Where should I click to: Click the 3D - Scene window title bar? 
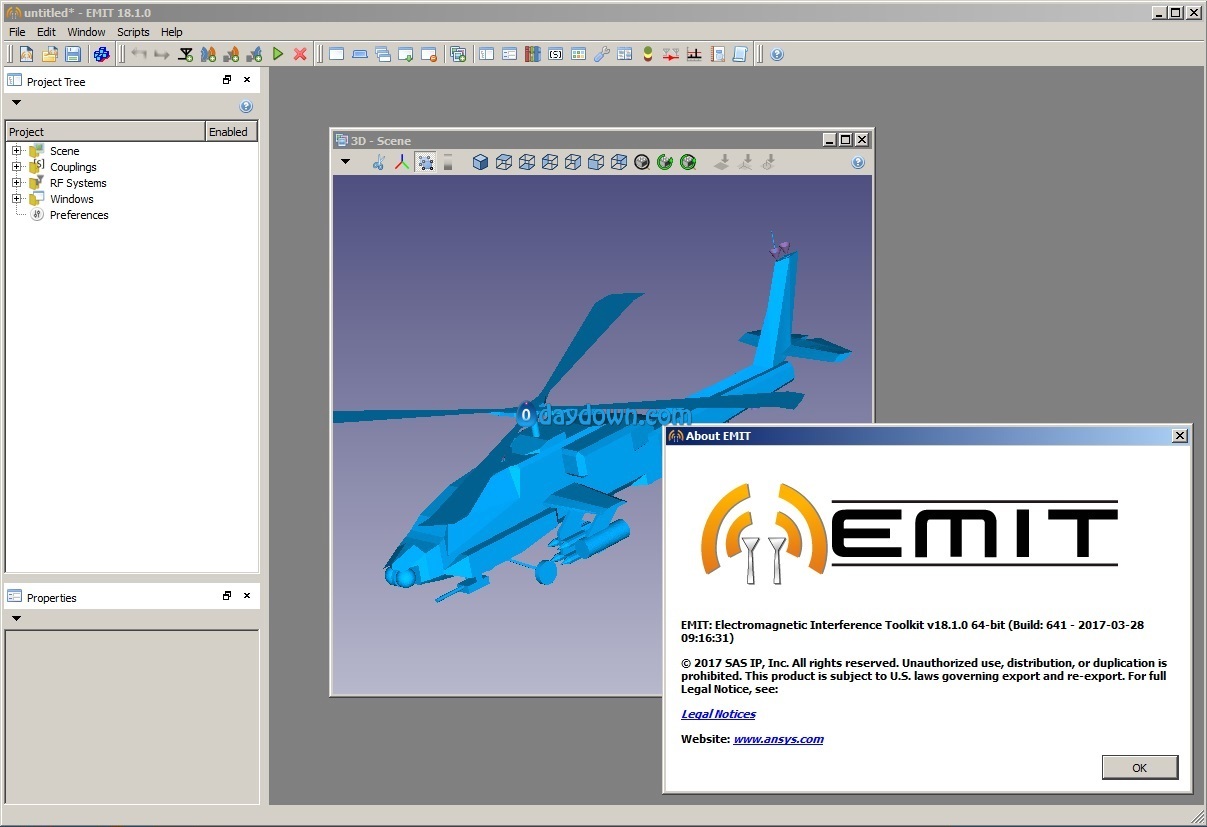coord(600,140)
